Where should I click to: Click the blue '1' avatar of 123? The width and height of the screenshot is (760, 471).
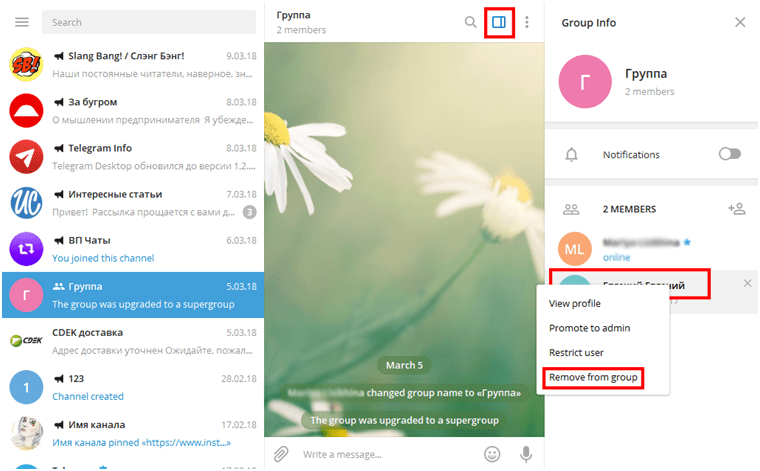[x=26, y=387]
